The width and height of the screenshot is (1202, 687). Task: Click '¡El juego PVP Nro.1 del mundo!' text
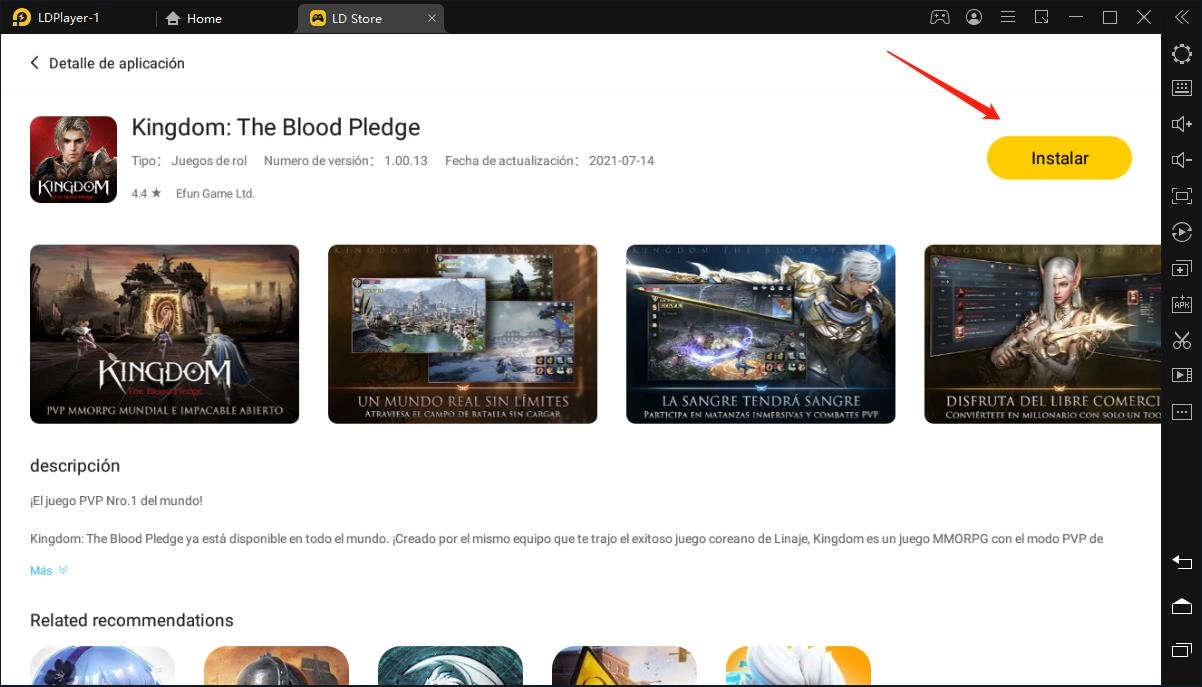tap(117, 501)
